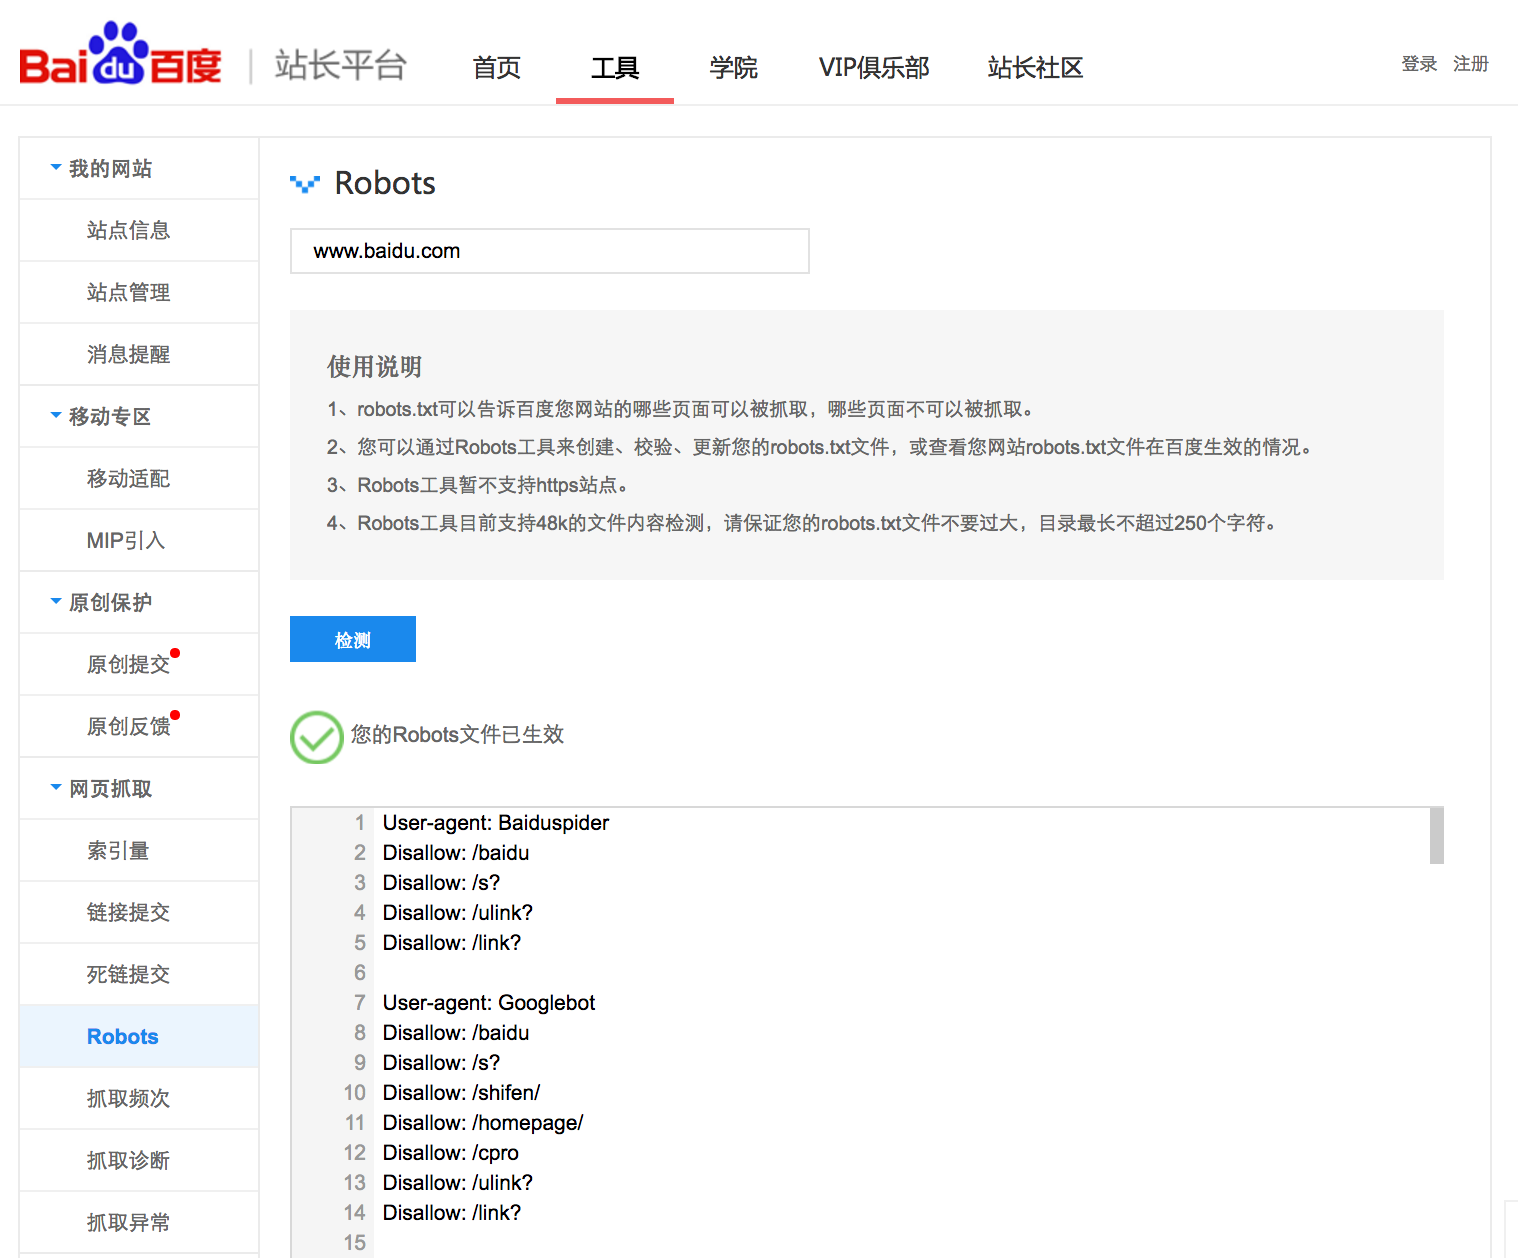Open the 首页 tab
The width and height of the screenshot is (1518, 1258).
(497, 68)
